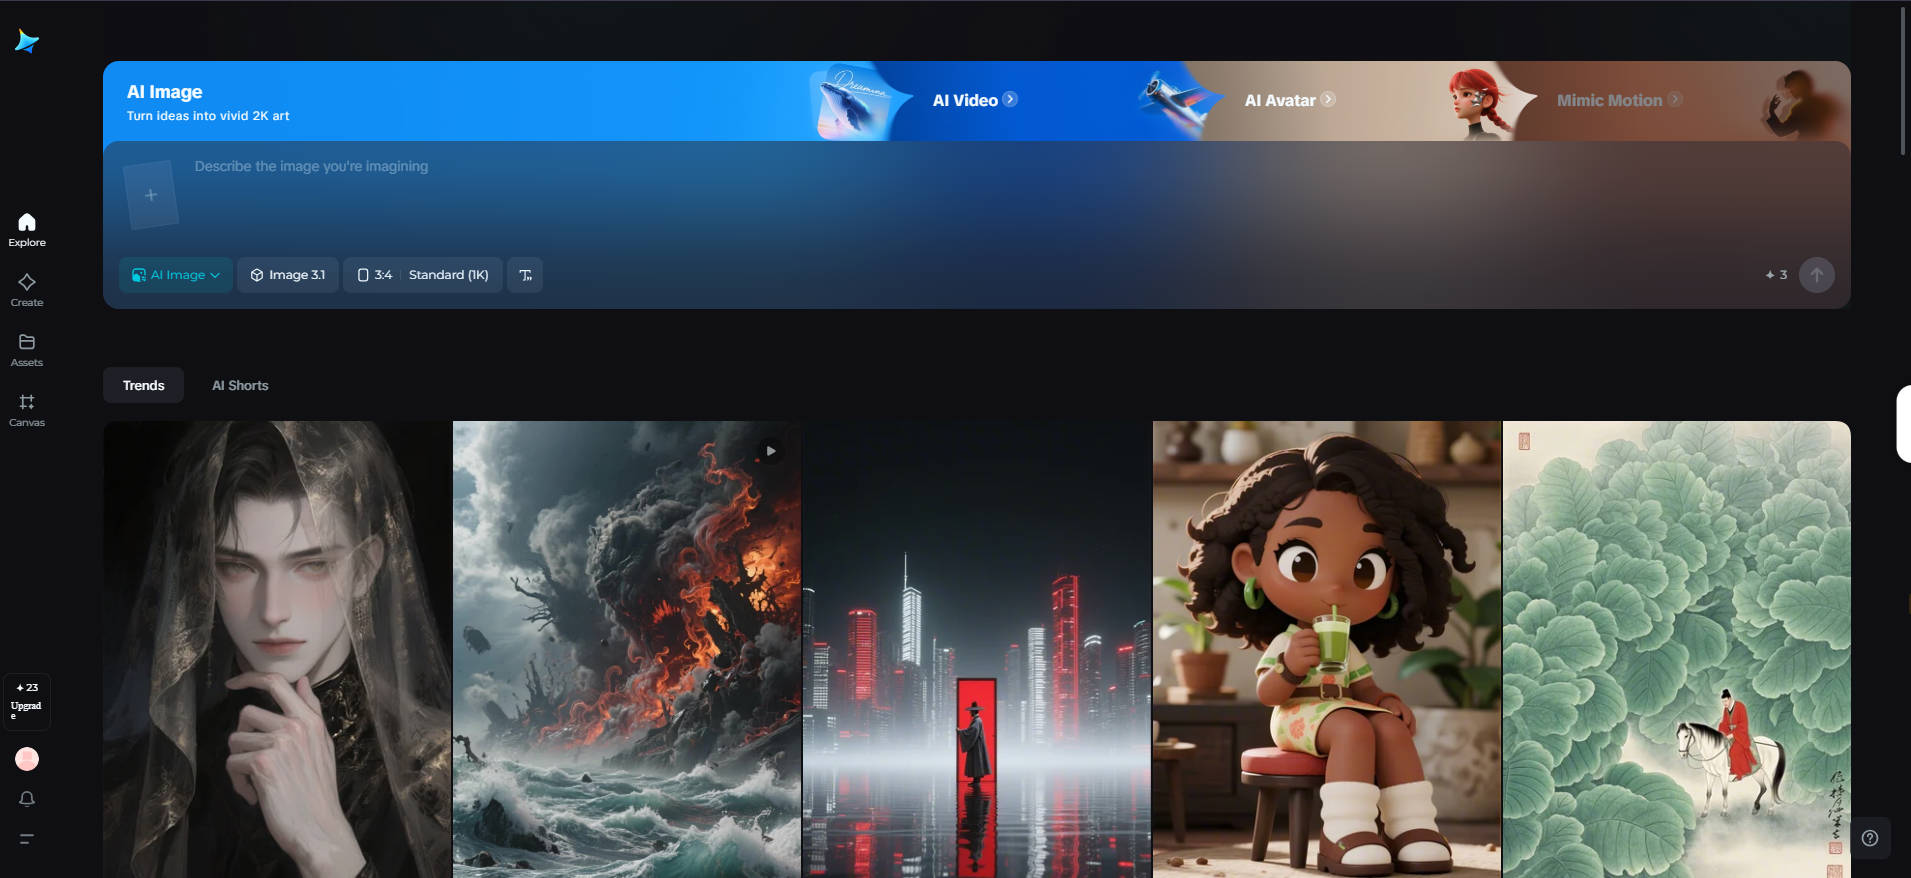Click the Dreamina logo icon
Screen dimensions: 1911x878
[27, 41]
